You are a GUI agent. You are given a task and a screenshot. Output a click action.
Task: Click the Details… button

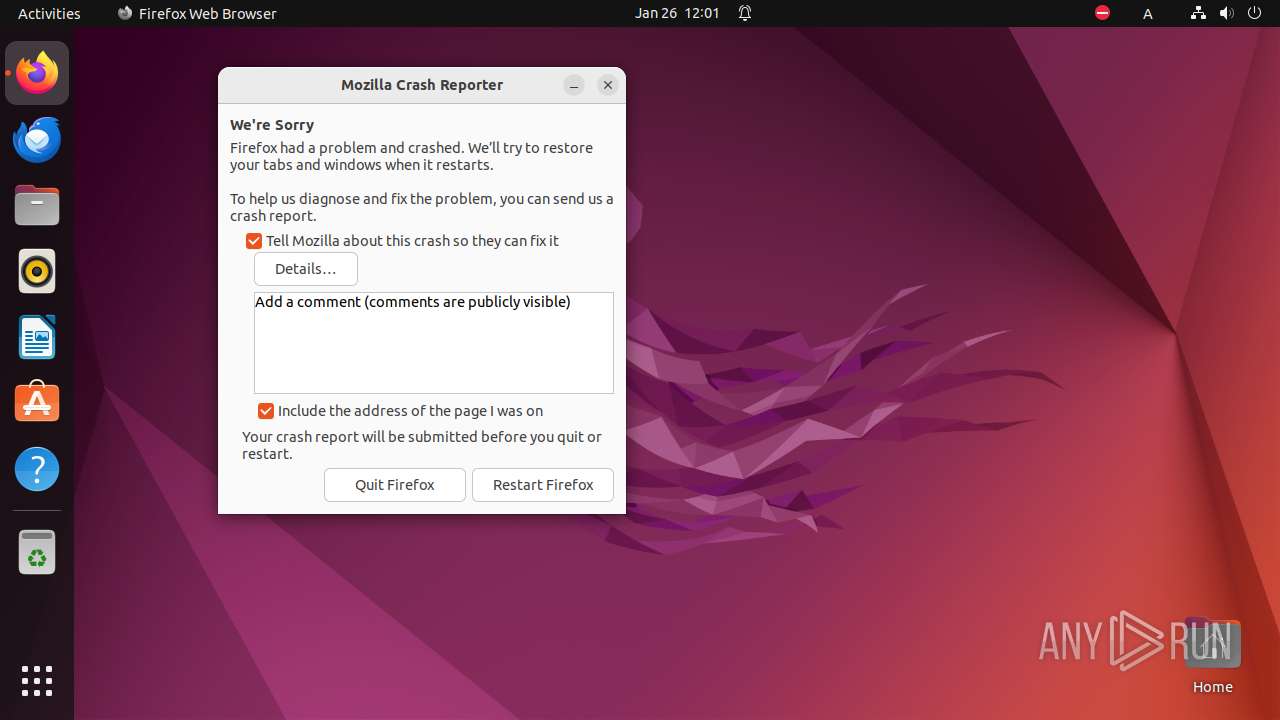pos(306,269)
